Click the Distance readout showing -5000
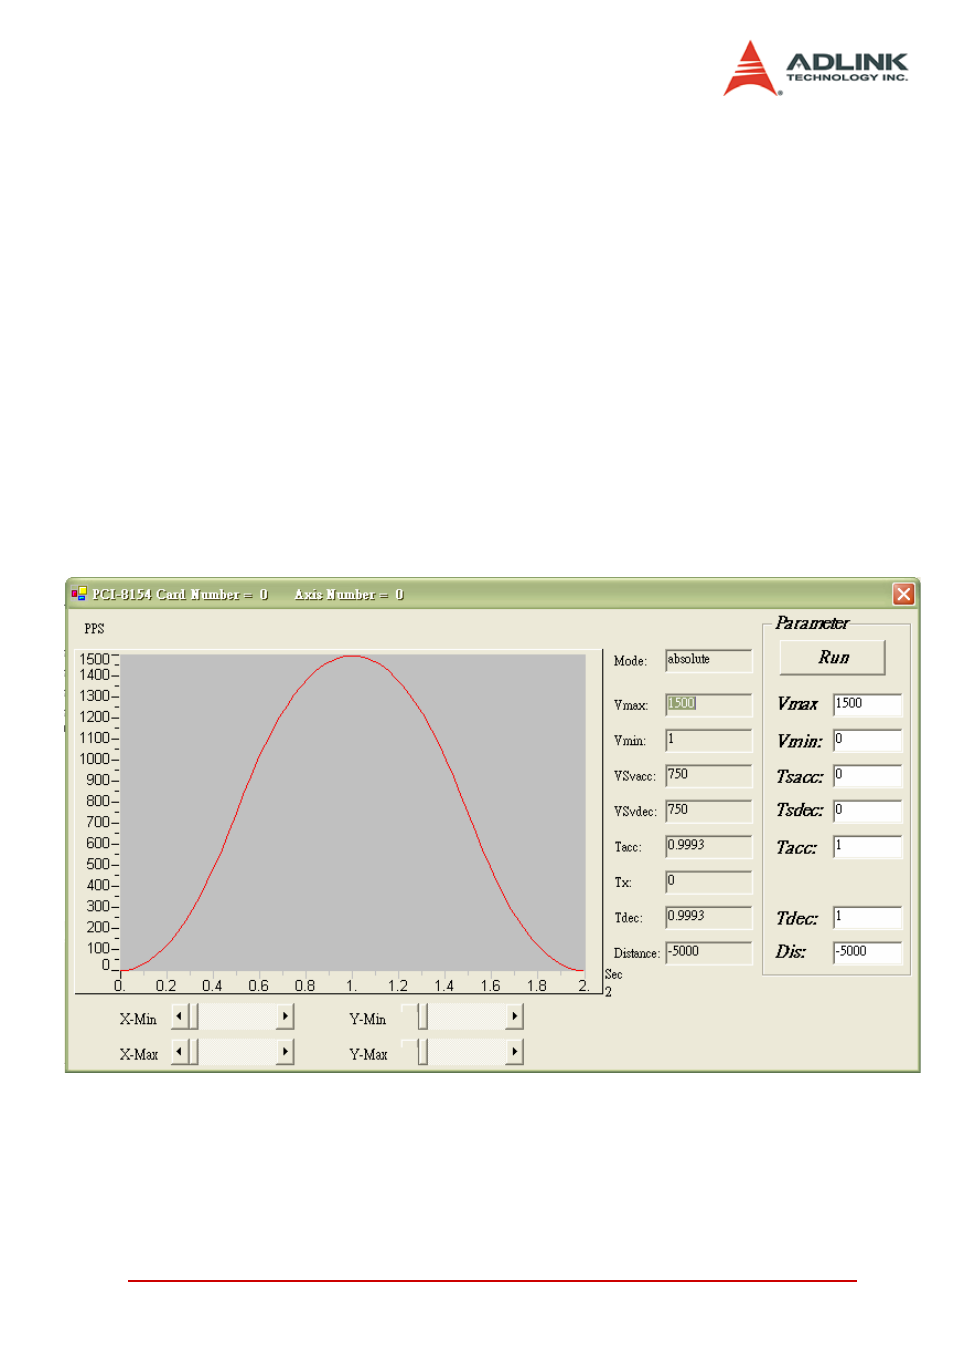 pyautogui.click(x=708, y=952)
